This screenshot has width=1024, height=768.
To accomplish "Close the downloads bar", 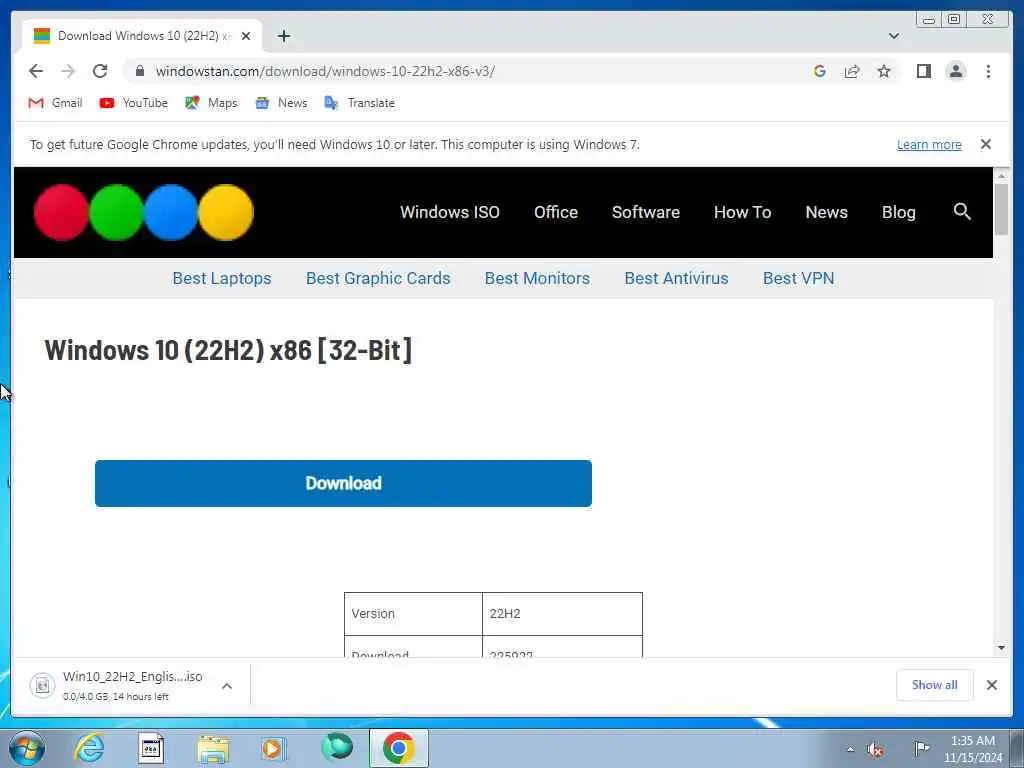I will (x=991, y=685).
